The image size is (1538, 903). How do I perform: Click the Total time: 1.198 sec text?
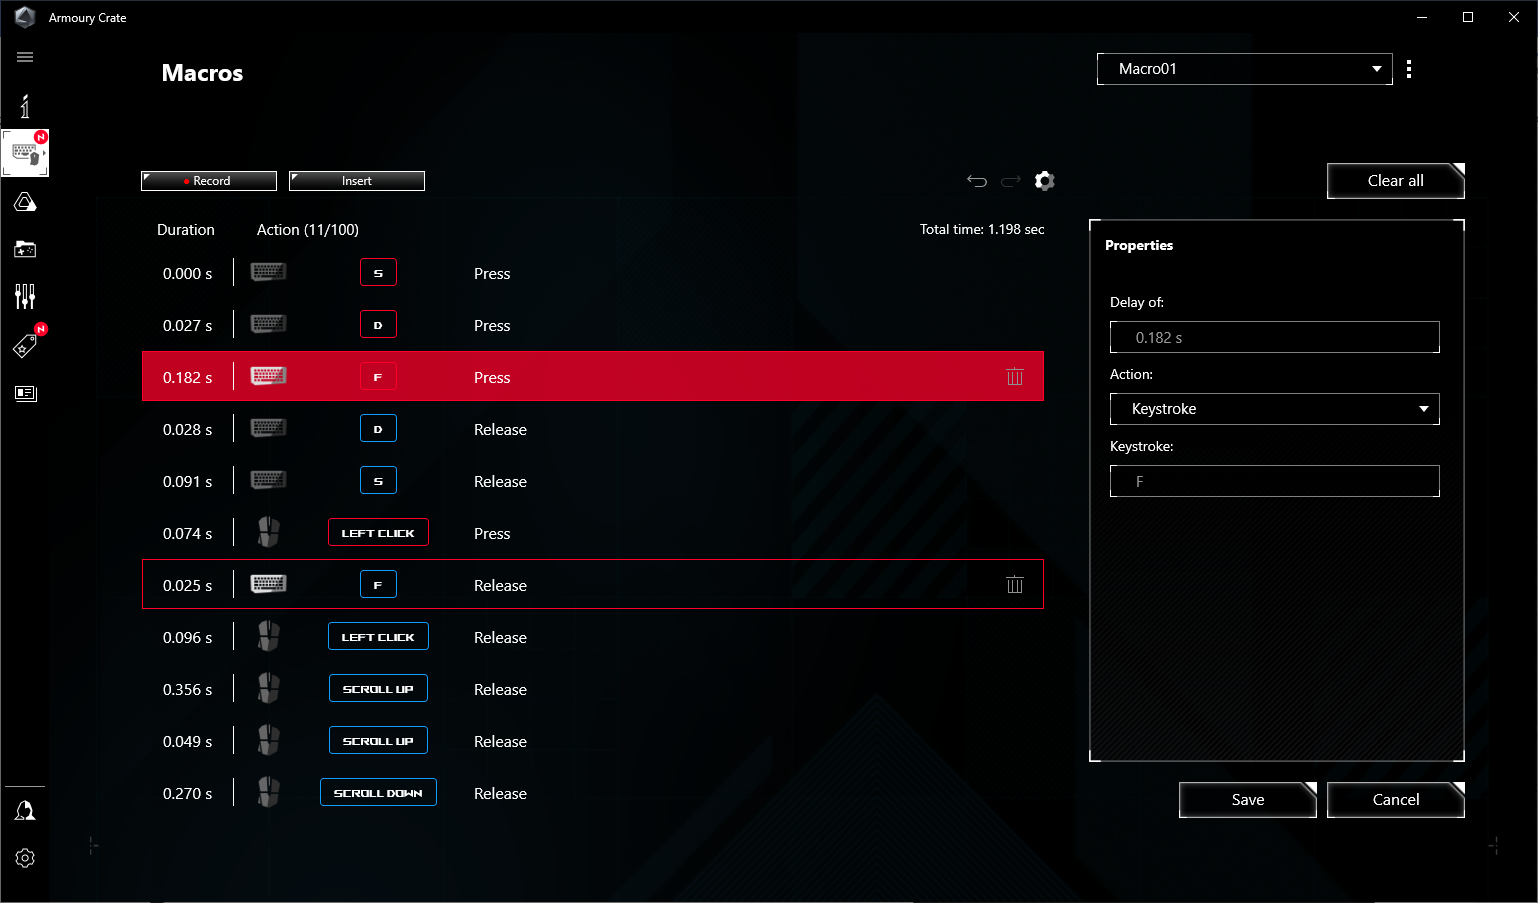[x=982, y=230]
